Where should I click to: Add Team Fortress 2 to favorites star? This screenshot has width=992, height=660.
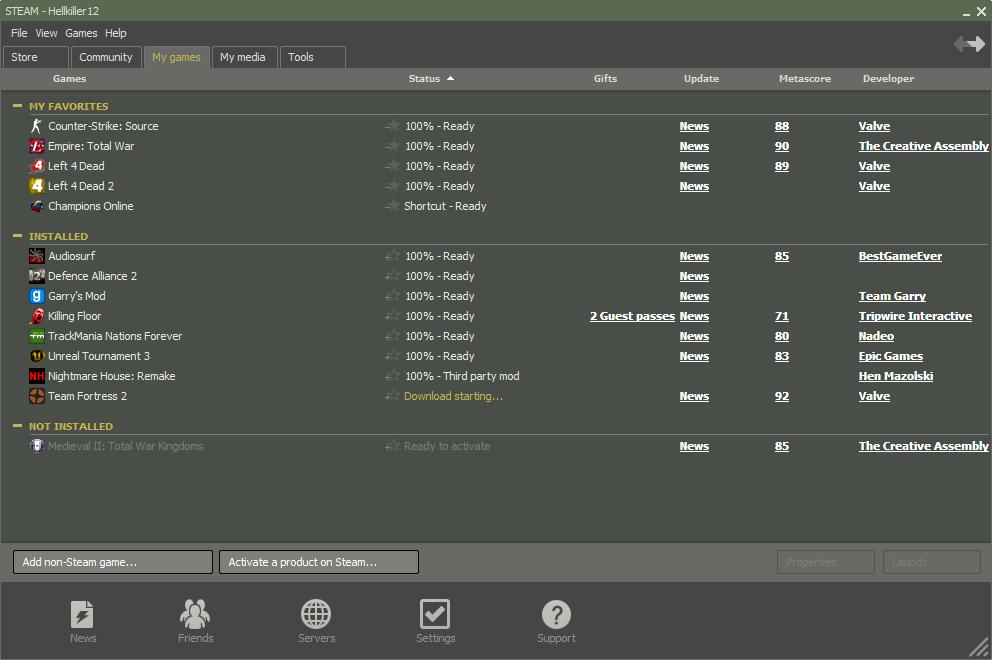pyautogui.click(x=392, y=396)
